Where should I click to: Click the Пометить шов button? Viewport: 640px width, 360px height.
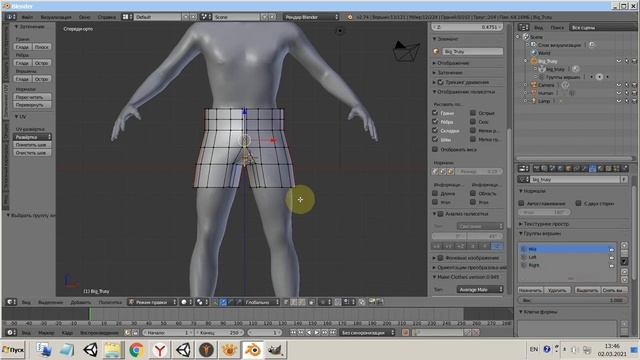click(x=32, y=145)
